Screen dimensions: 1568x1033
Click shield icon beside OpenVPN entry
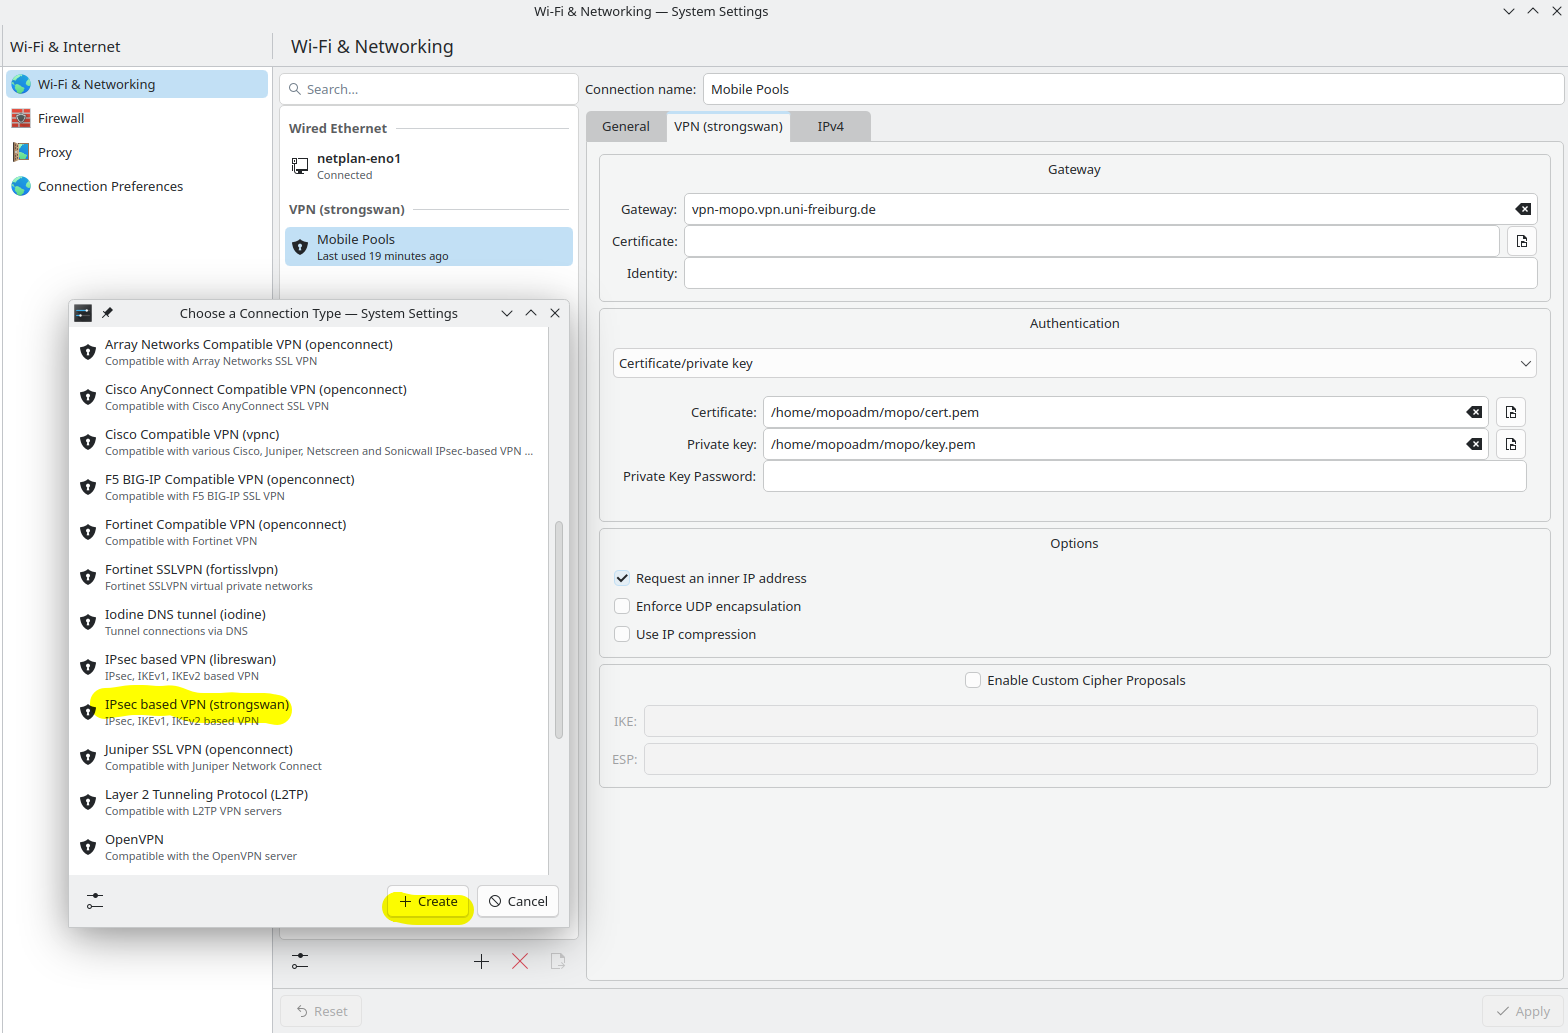(88, 847)
